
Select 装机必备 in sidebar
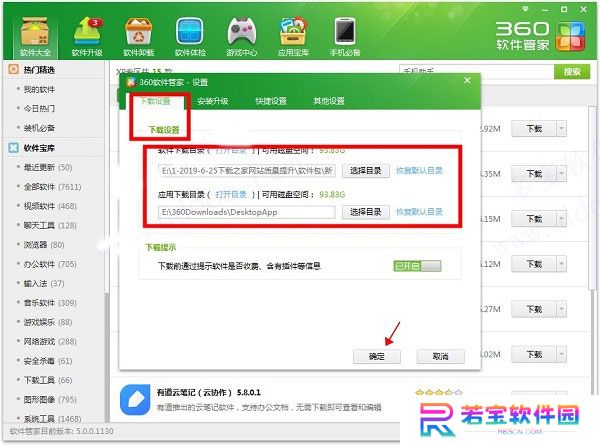pos(39,128)
